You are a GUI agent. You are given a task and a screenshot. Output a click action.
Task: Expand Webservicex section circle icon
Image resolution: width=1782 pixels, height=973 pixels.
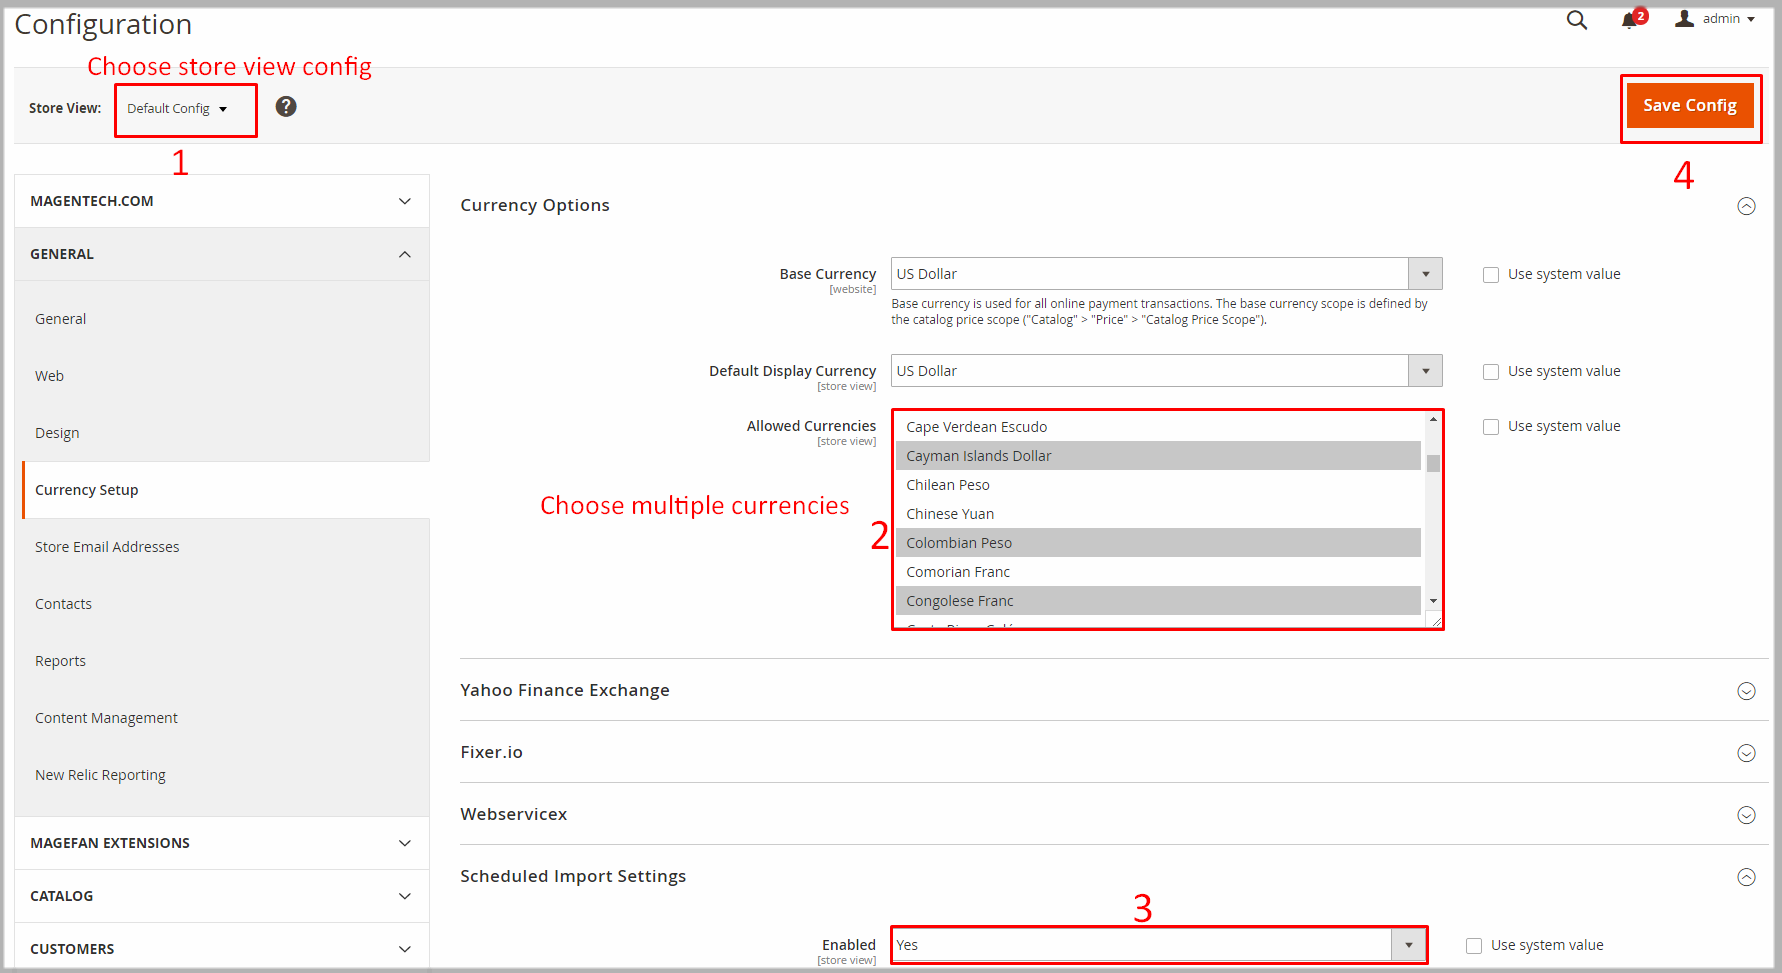click(1746, 815)
